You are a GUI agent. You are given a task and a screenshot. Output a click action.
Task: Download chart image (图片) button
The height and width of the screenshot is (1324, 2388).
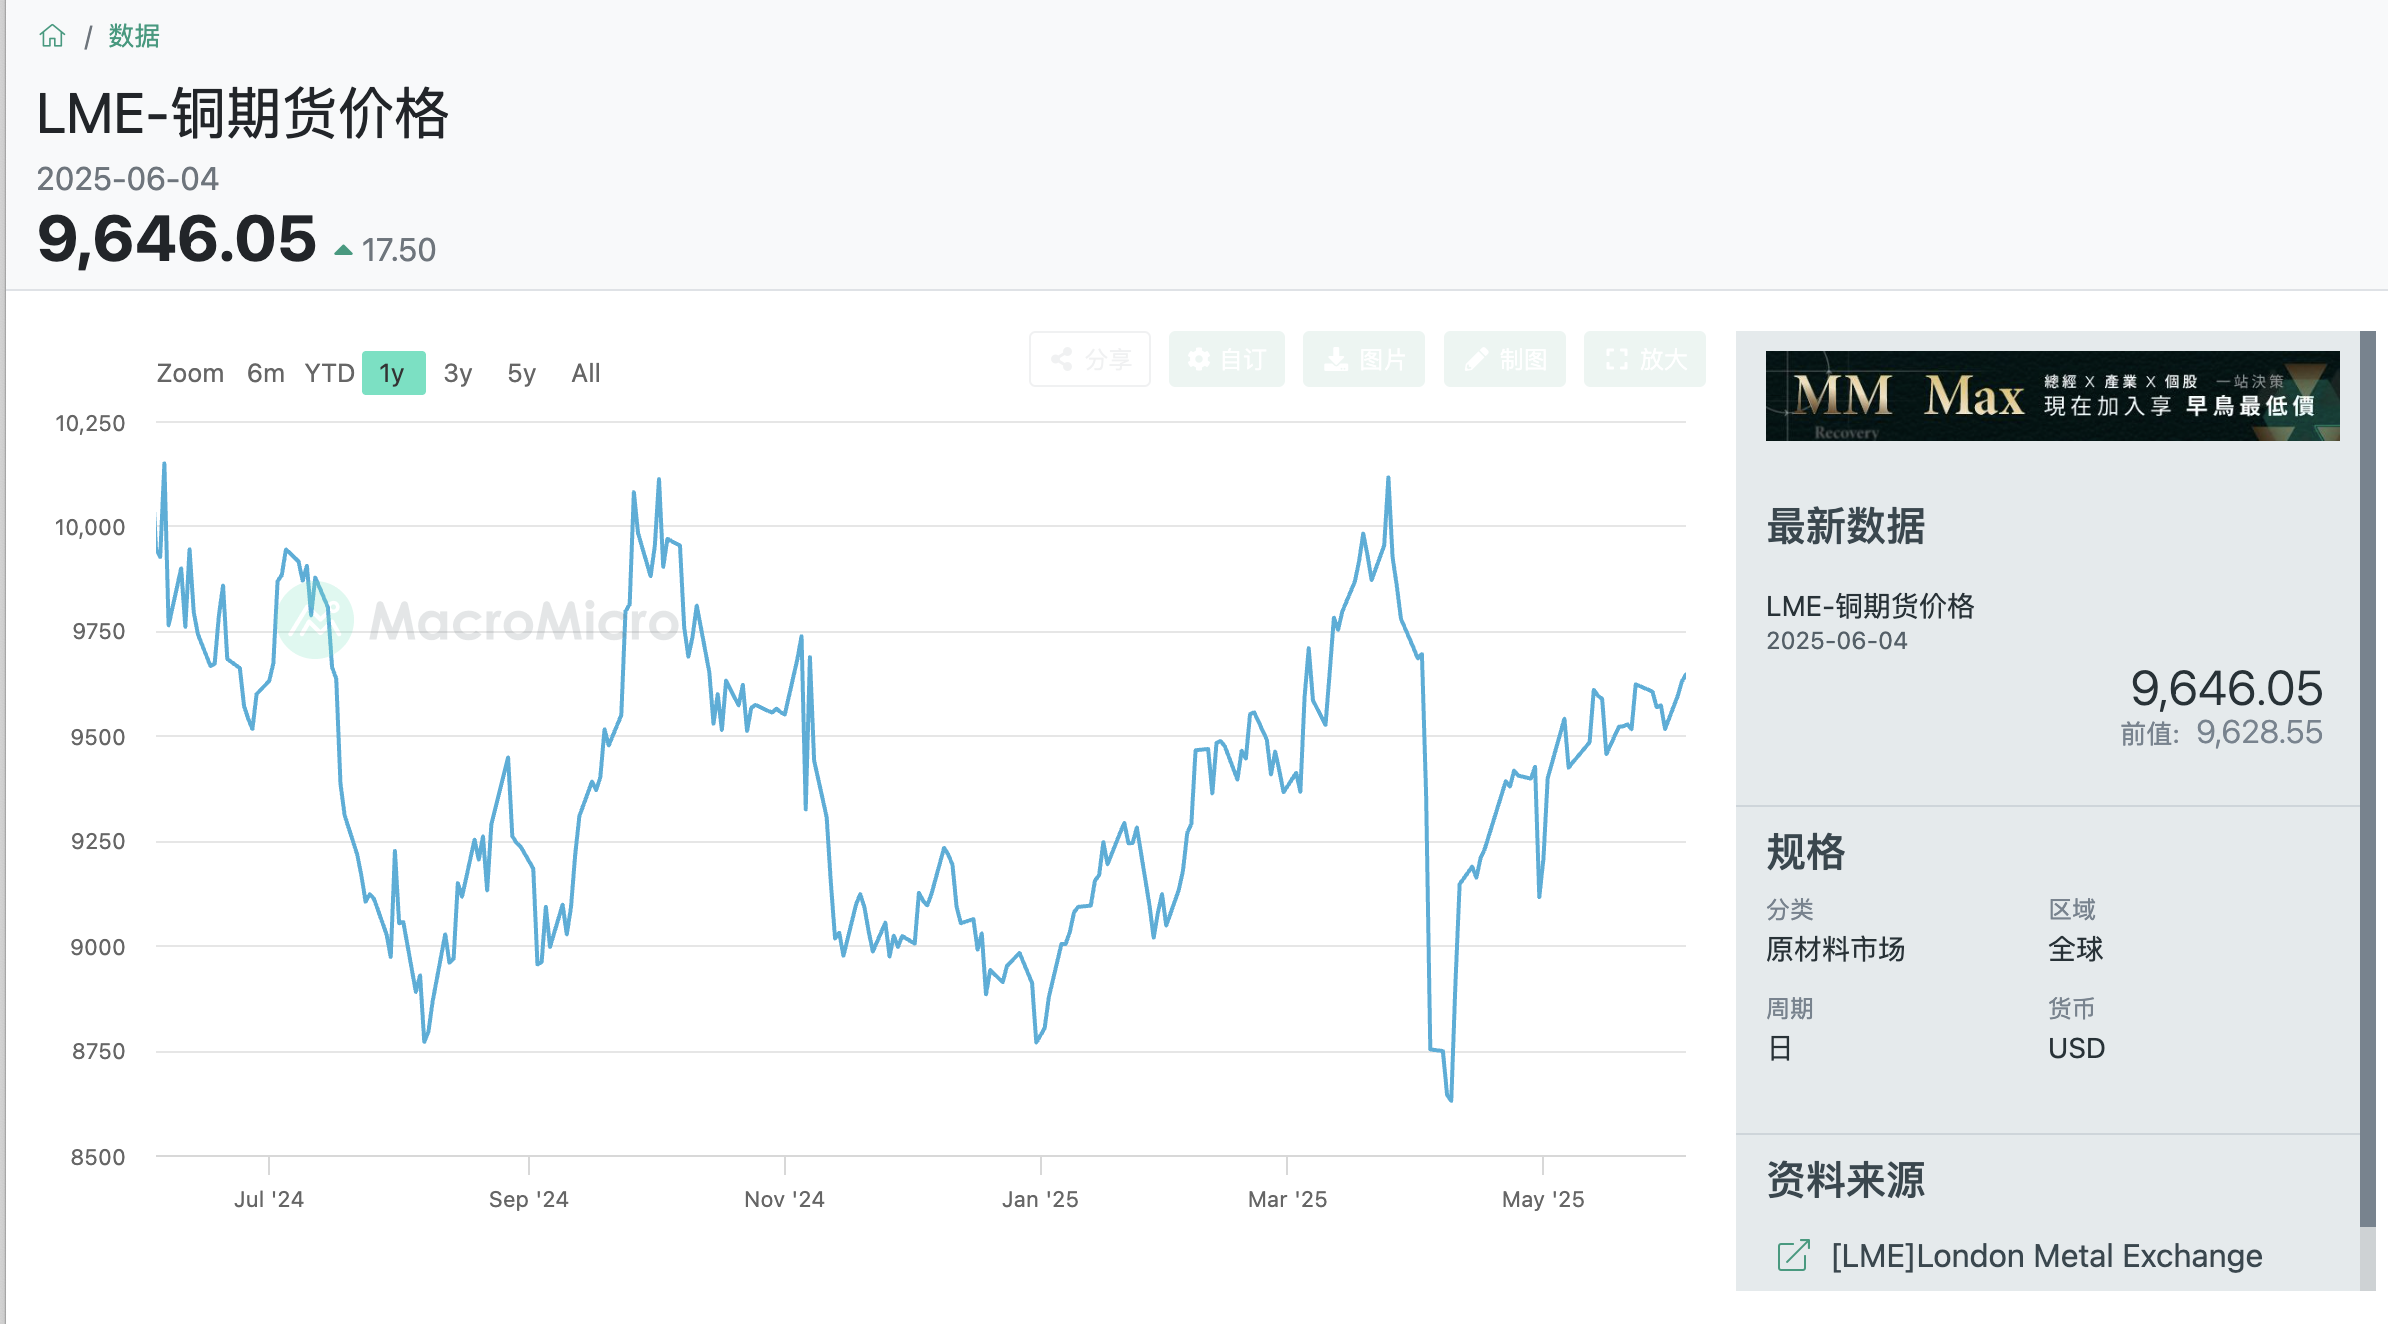(x=1363, y=359)
